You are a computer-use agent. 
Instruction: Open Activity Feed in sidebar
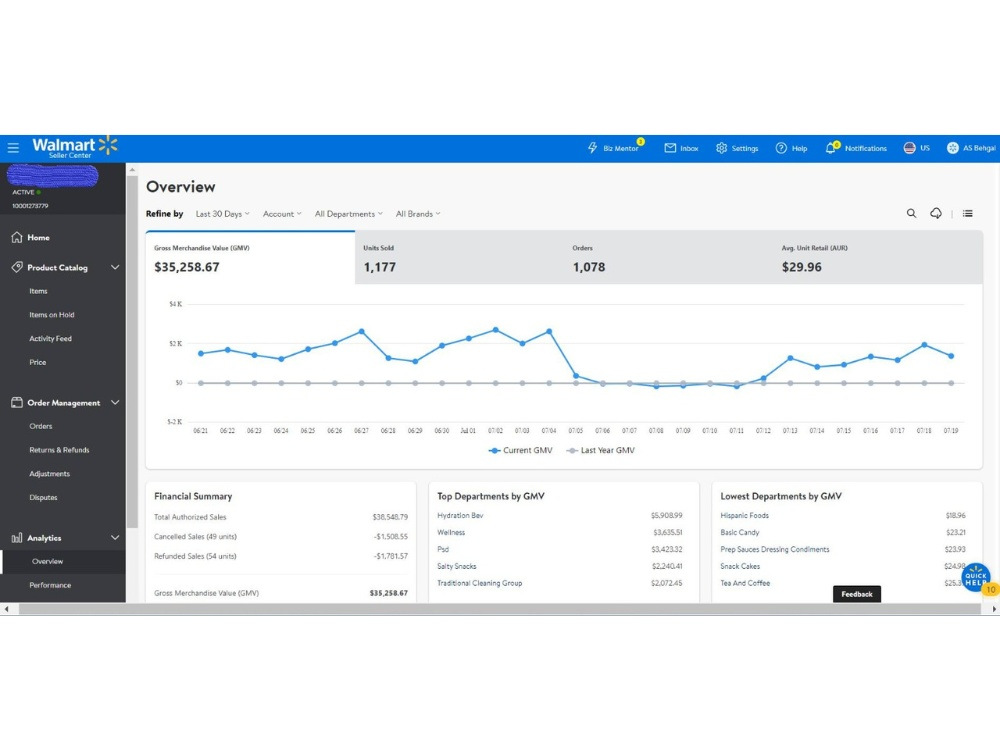coord(50,339)
